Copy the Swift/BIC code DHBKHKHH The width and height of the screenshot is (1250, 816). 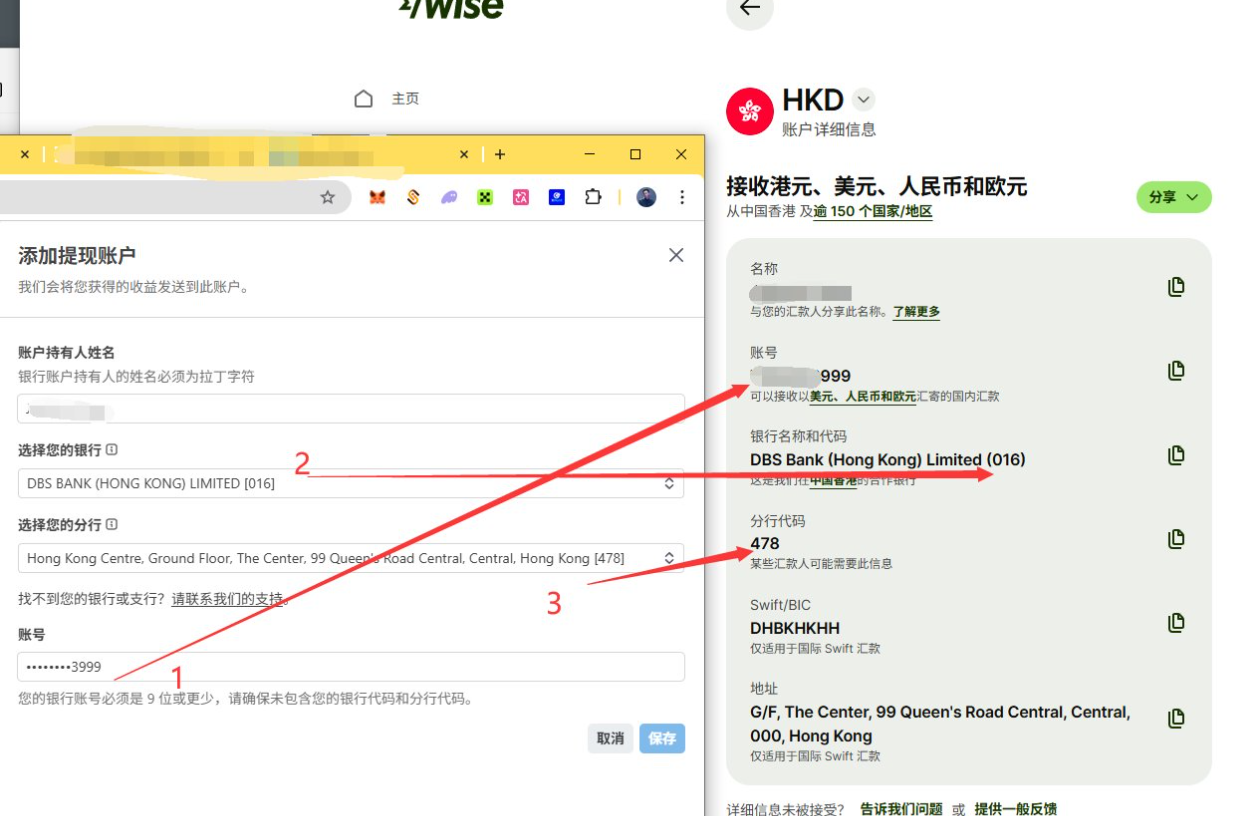[1176, 623]
